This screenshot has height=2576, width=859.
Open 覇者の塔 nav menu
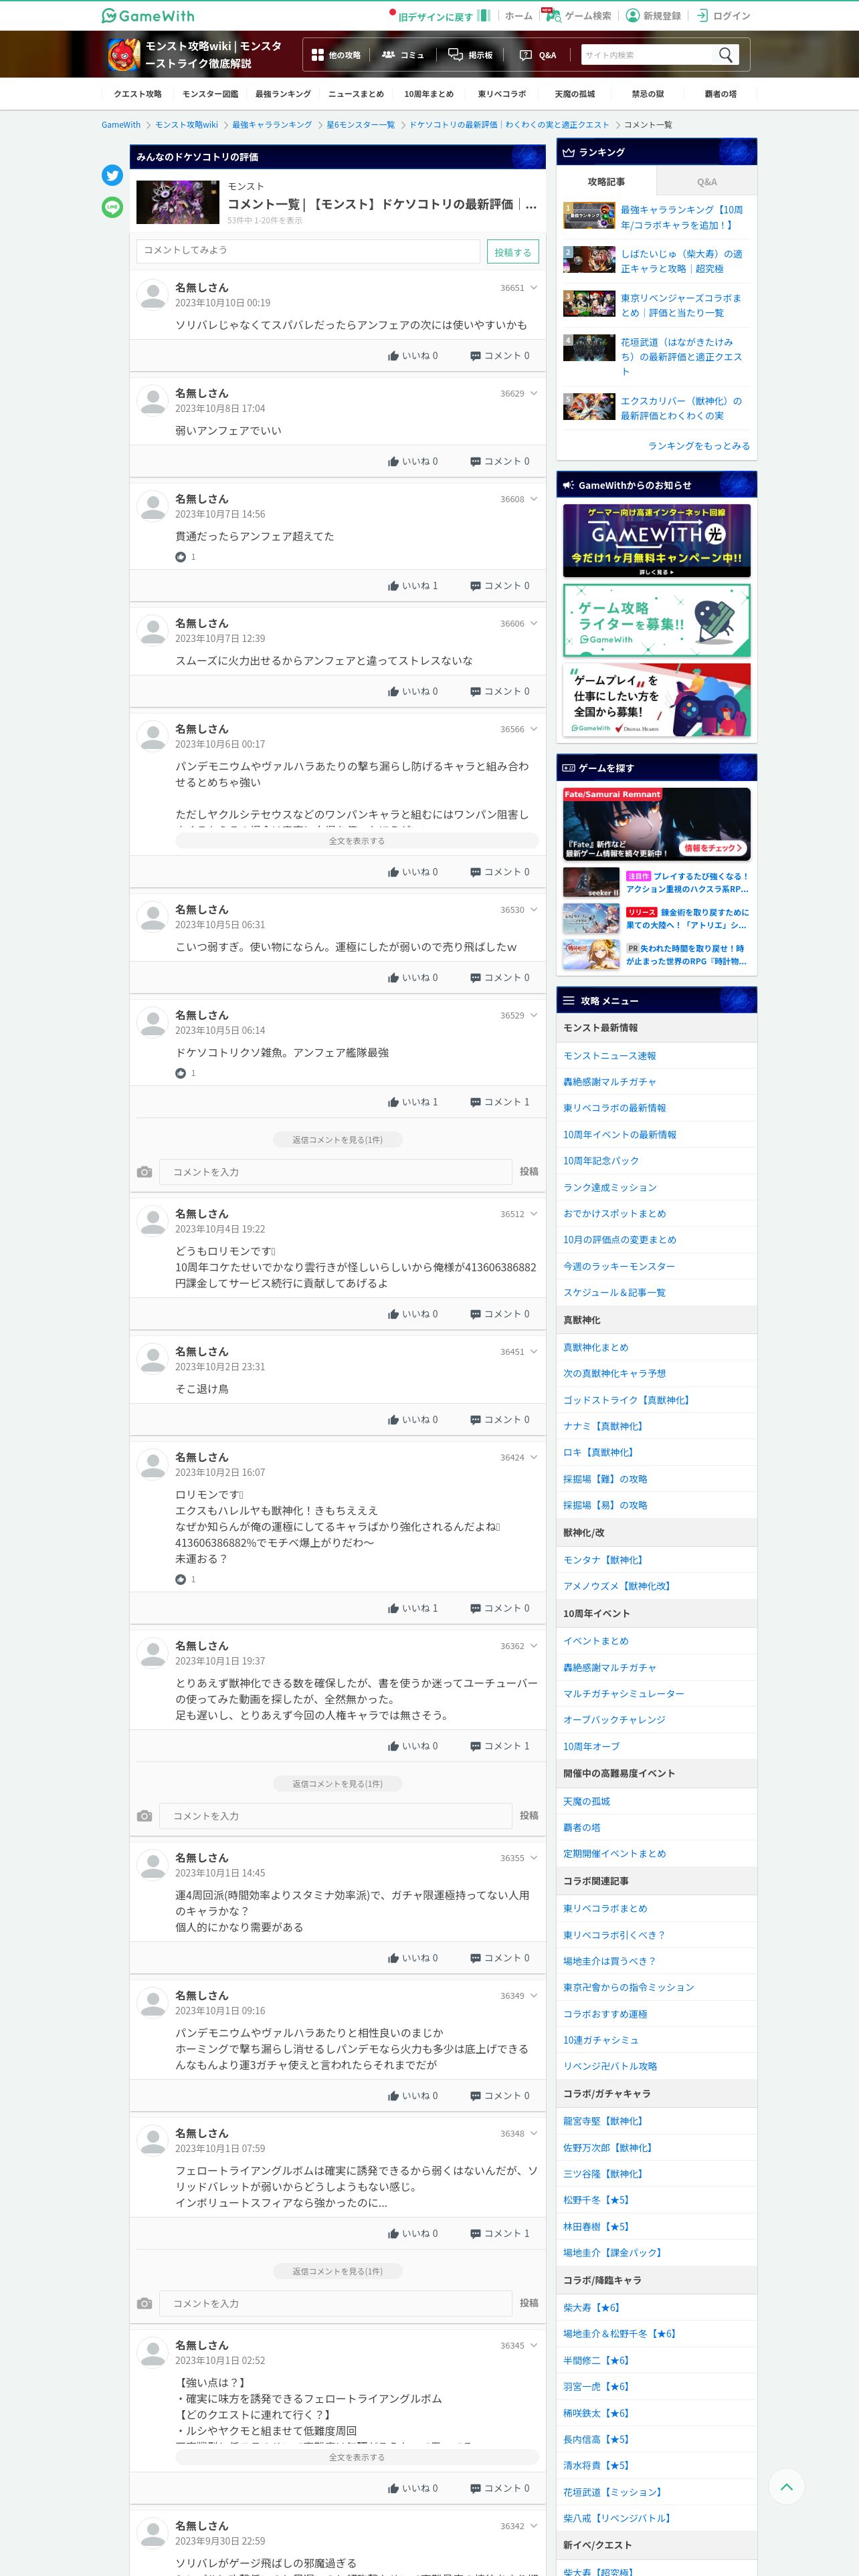pos(720,94)
